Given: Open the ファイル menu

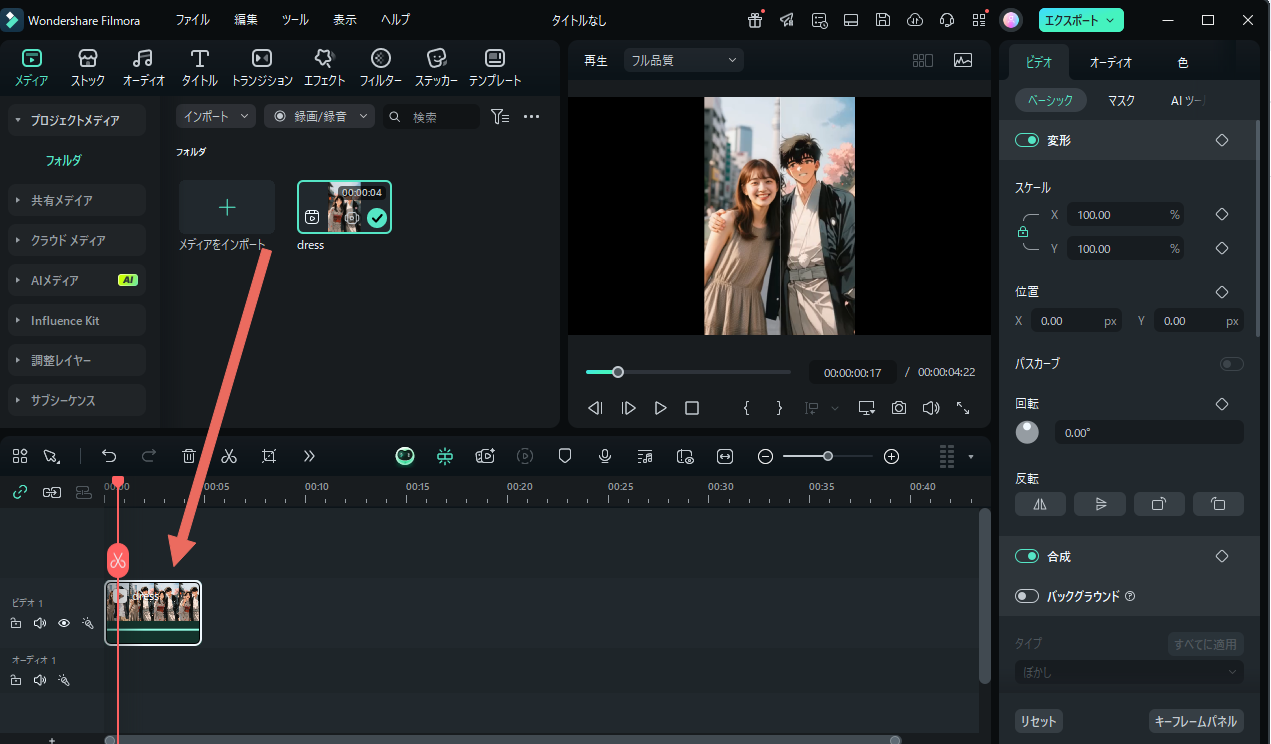Looking at the screenshot, I should pos(193,20).
